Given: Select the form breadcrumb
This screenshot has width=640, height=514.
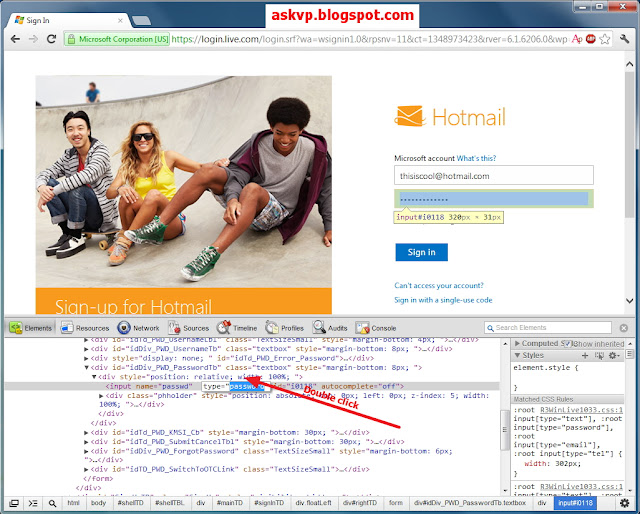Looking at the screenshot, I should click(x=396, y=503).
